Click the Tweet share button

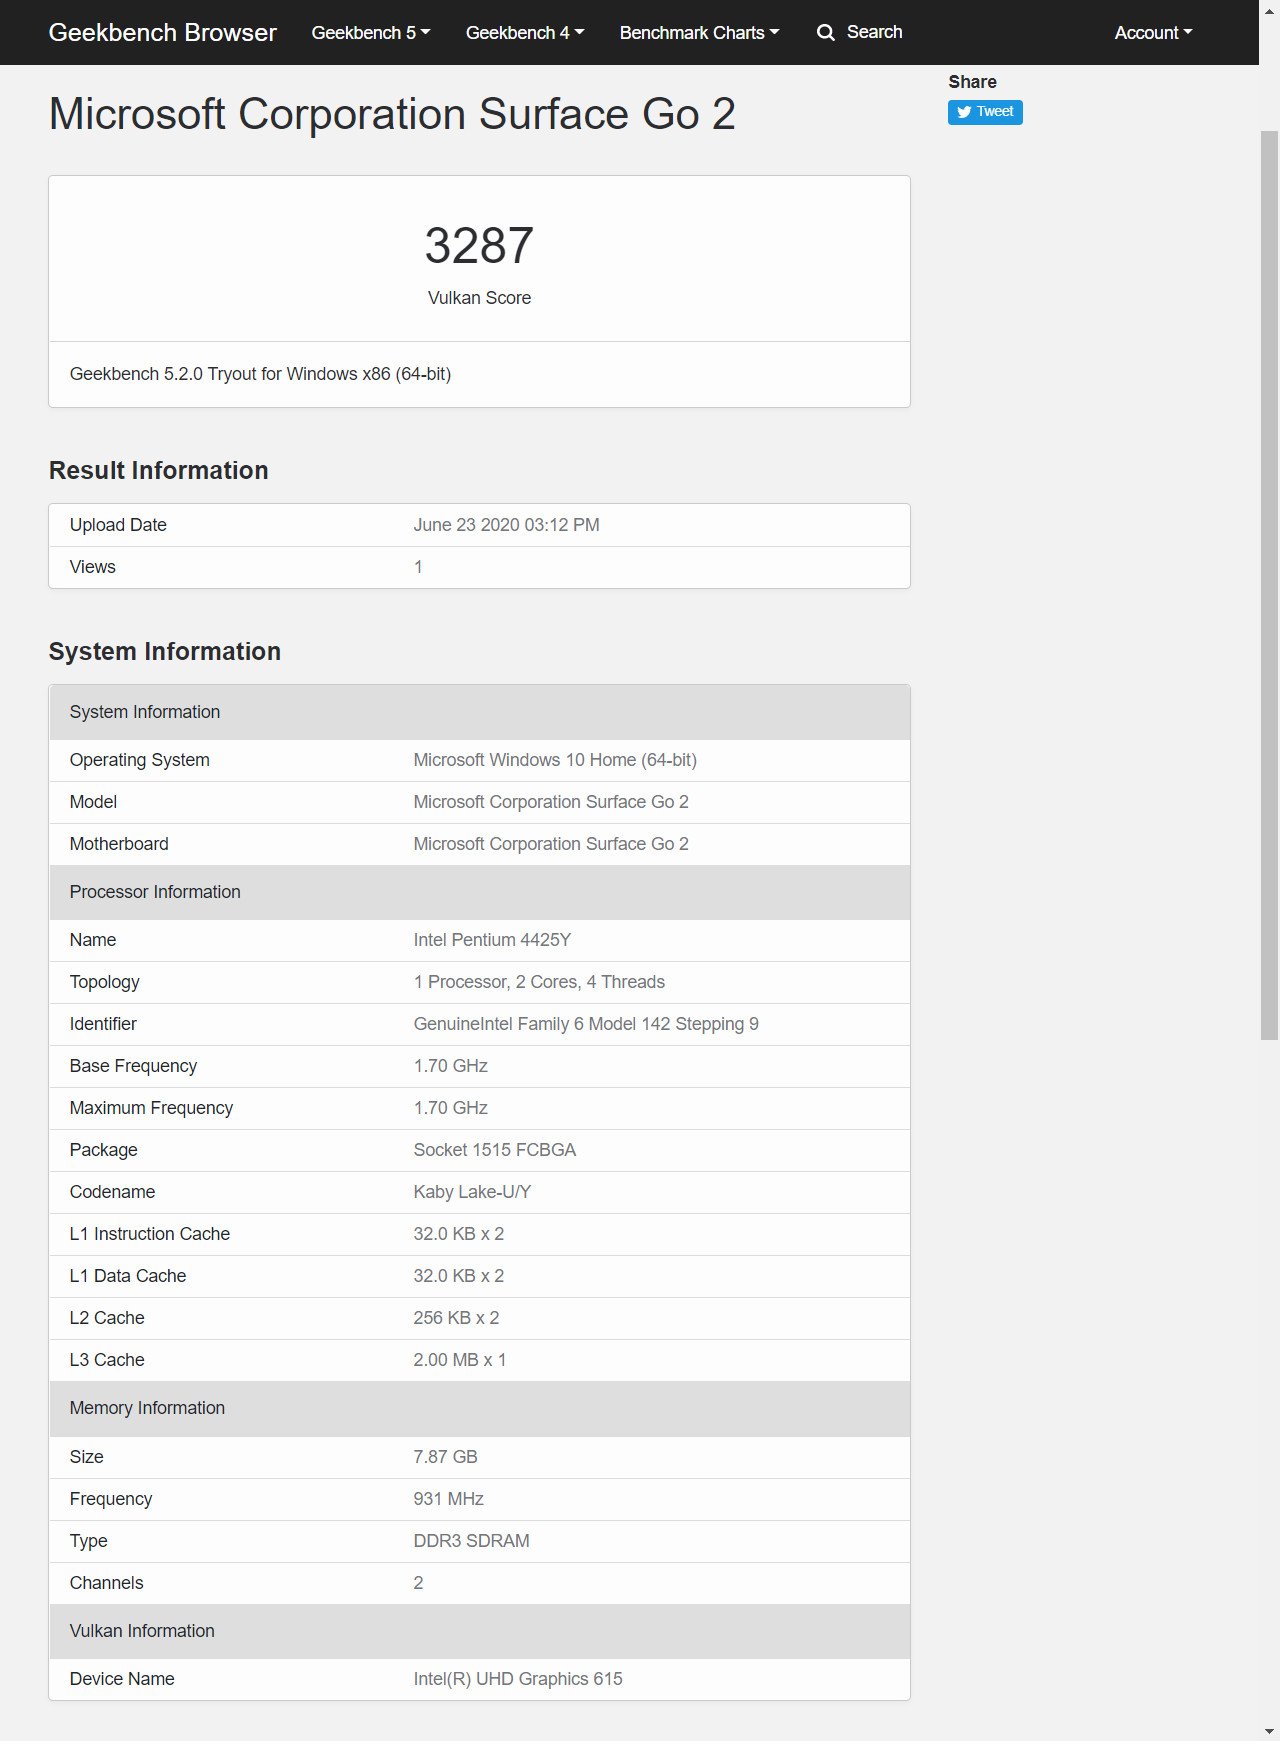point(985,112)
